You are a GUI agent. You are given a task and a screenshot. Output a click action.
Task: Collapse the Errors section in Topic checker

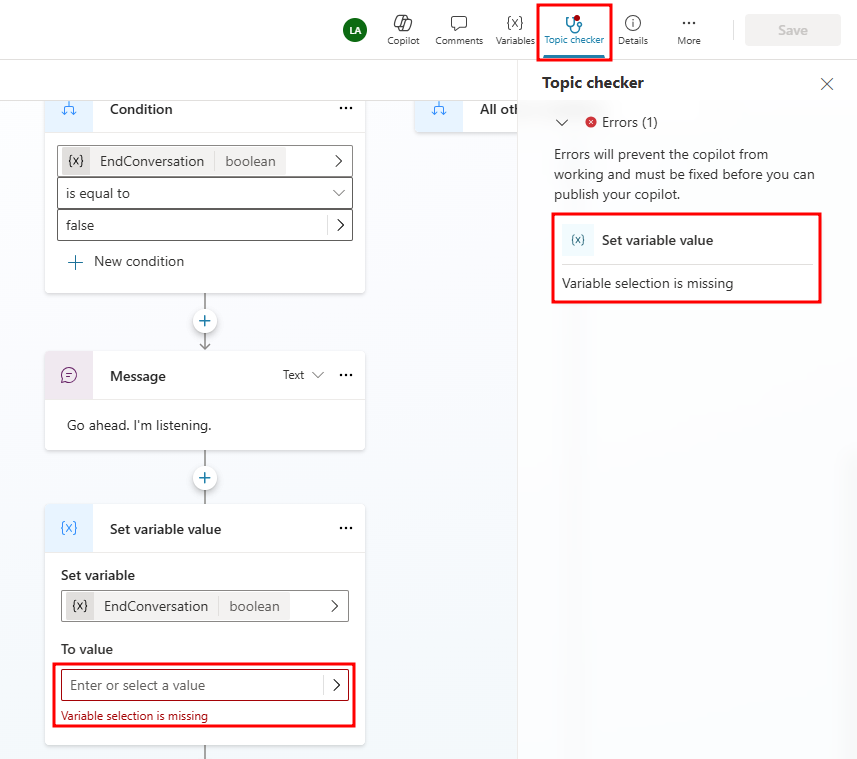[562, 122]
